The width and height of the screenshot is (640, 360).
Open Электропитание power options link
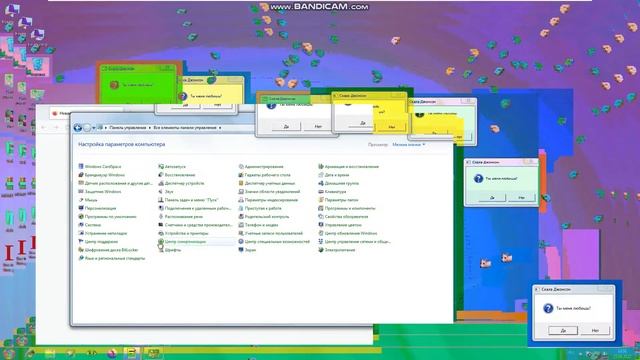point(337,250)
